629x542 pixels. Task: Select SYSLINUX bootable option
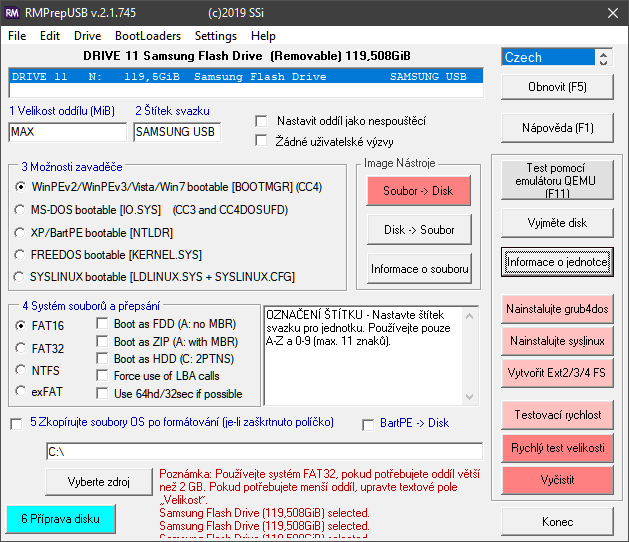coord(19,277)
